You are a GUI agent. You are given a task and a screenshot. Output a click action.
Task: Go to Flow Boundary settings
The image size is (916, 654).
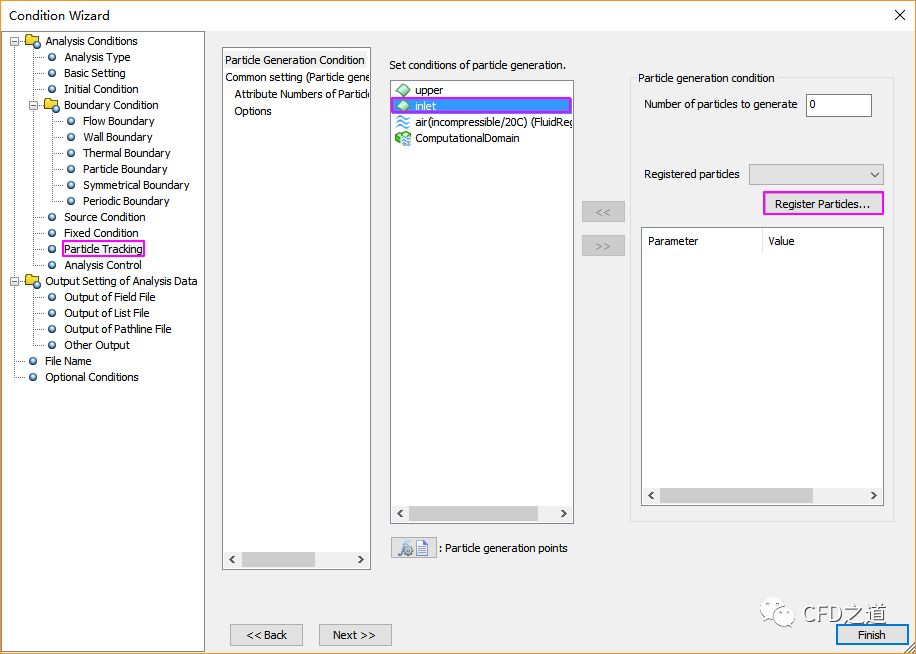[x=119, y=121]
